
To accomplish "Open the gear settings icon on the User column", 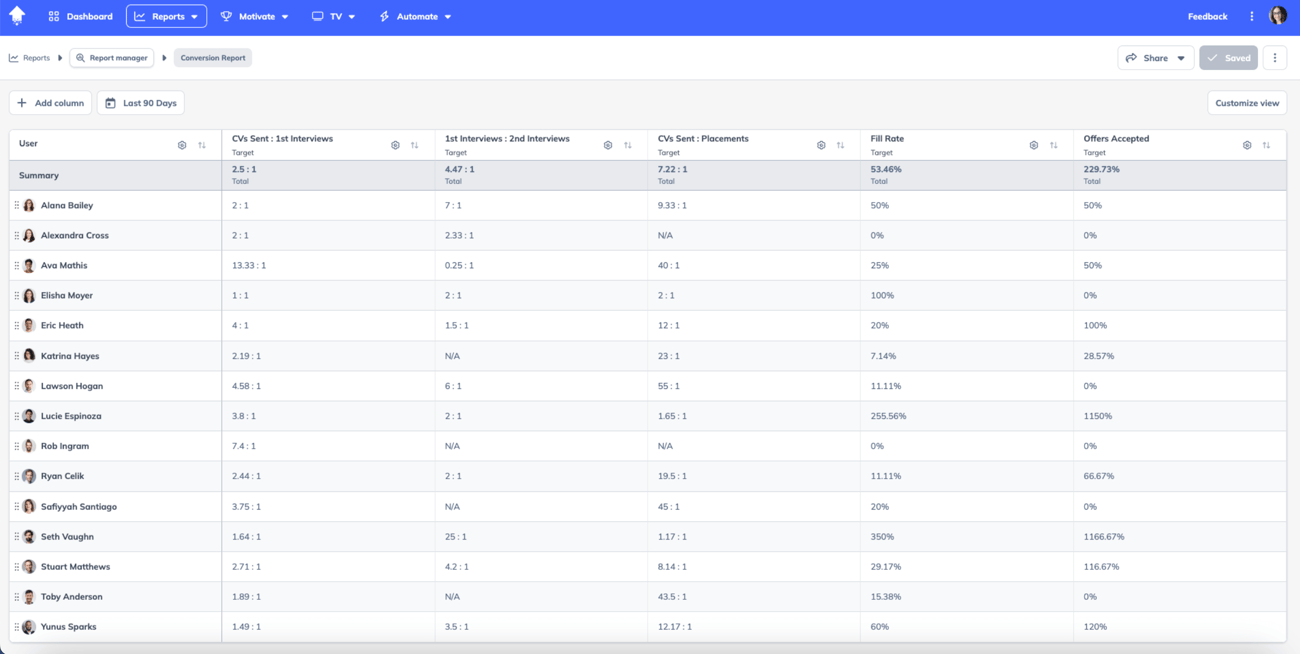I will (182, 144).
